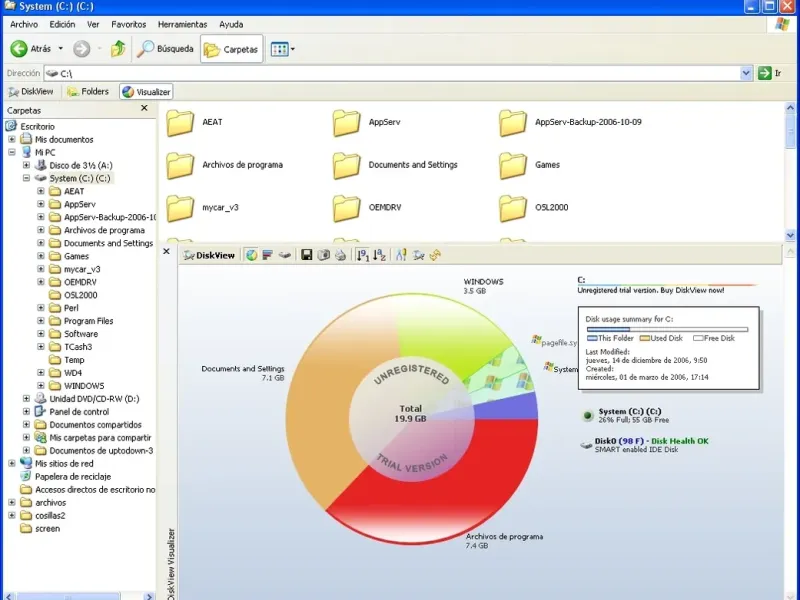This screenshot has height=600, width=800.
Task: Click the Buy DiskView now notice
Action: [x=651, y=290]
